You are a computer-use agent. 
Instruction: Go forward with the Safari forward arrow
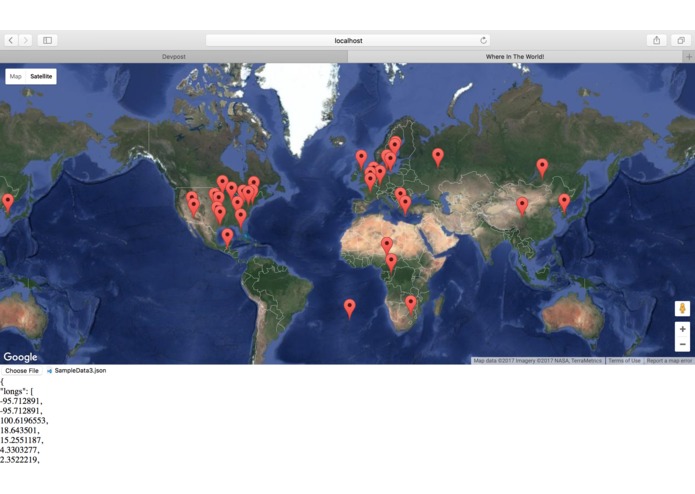pyautogui.click(x=26, y=40)
